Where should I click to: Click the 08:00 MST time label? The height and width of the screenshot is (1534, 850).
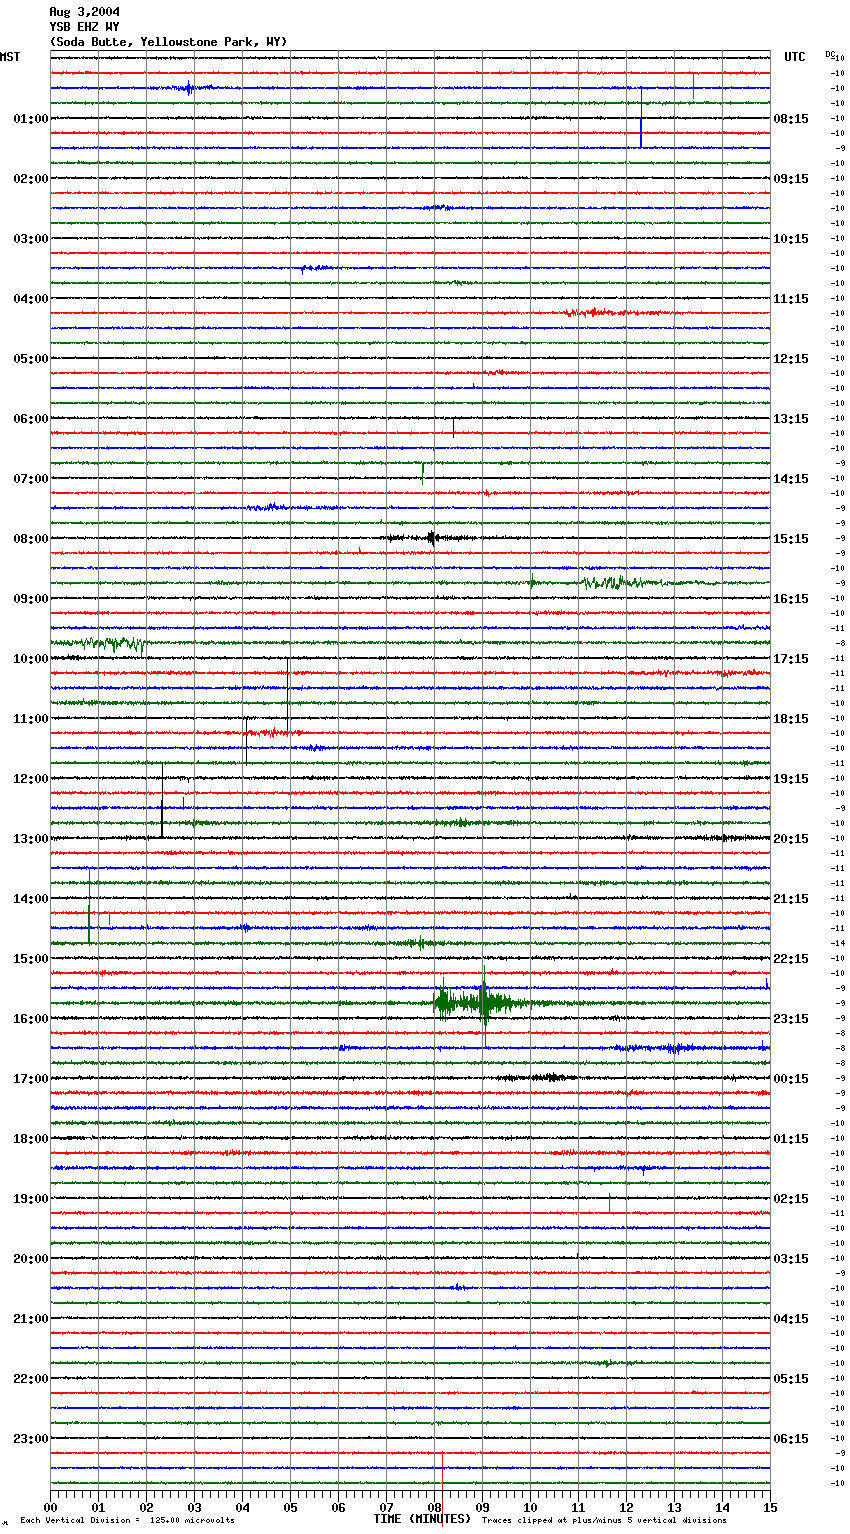click(x=31, y=539)
